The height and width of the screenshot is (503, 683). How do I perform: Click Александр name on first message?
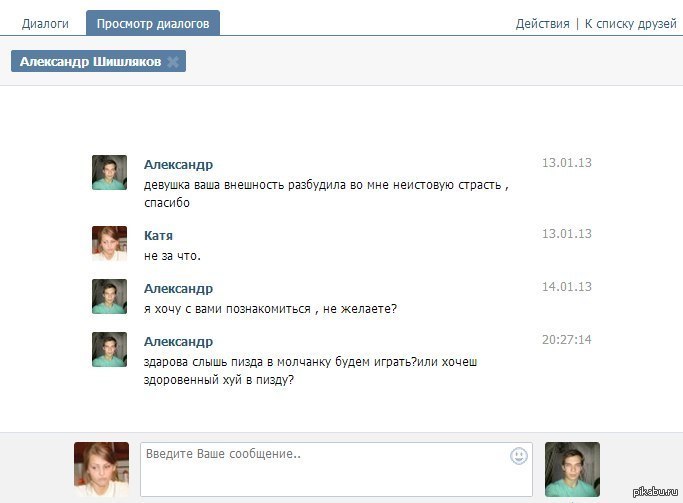(x=178, y=164)
